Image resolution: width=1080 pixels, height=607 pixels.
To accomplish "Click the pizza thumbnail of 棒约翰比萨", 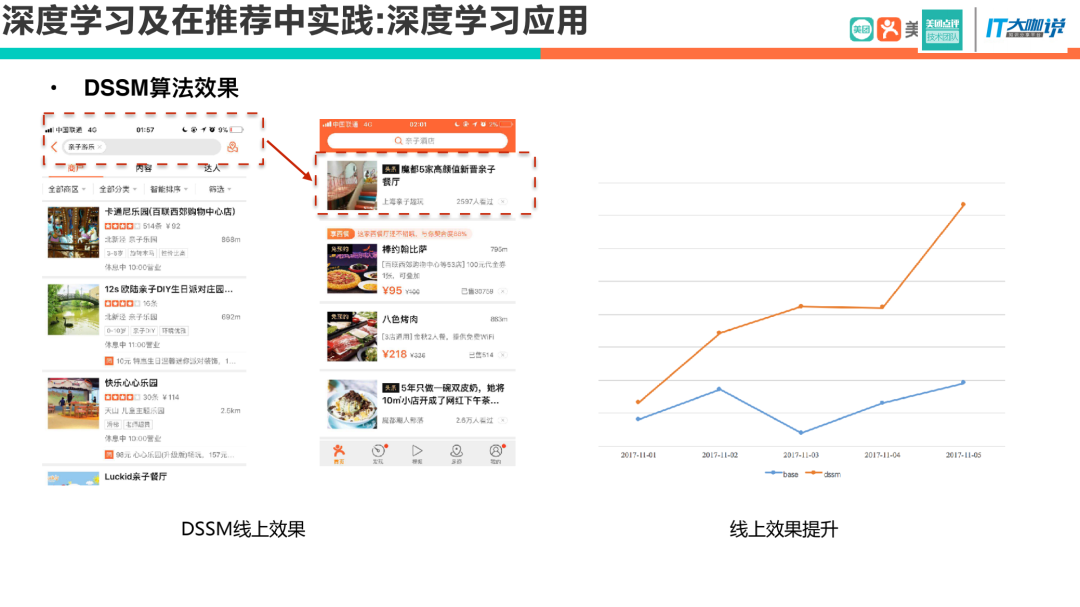I will [x=352, y=268].
